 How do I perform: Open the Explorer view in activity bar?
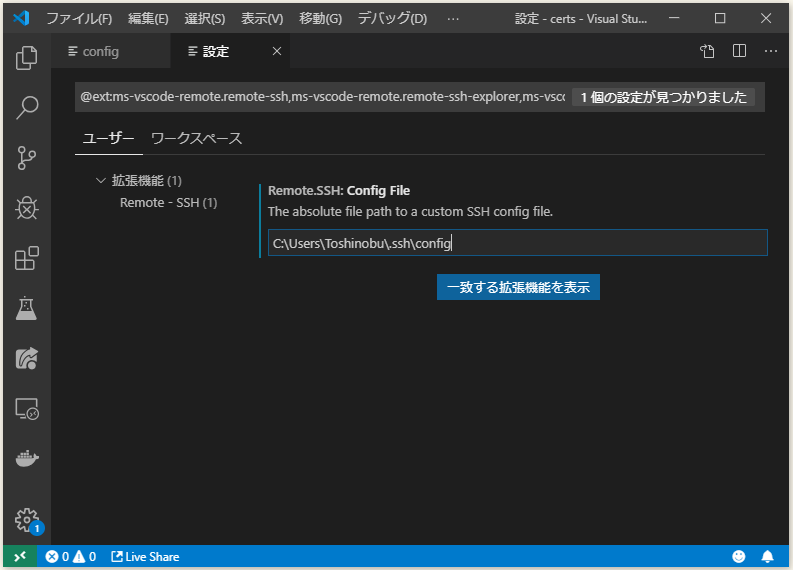click(x=26, y=58)
